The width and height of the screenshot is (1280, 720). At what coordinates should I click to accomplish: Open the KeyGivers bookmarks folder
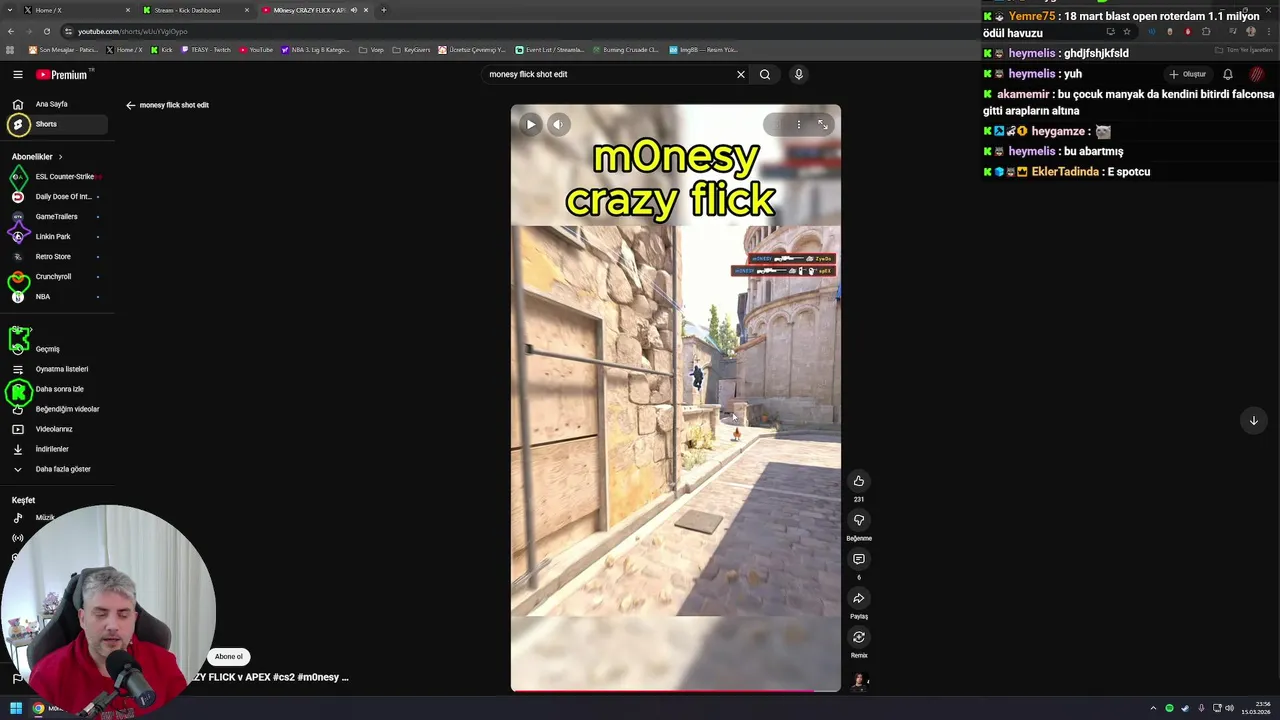pyautogui.click(x=411, y=50)
